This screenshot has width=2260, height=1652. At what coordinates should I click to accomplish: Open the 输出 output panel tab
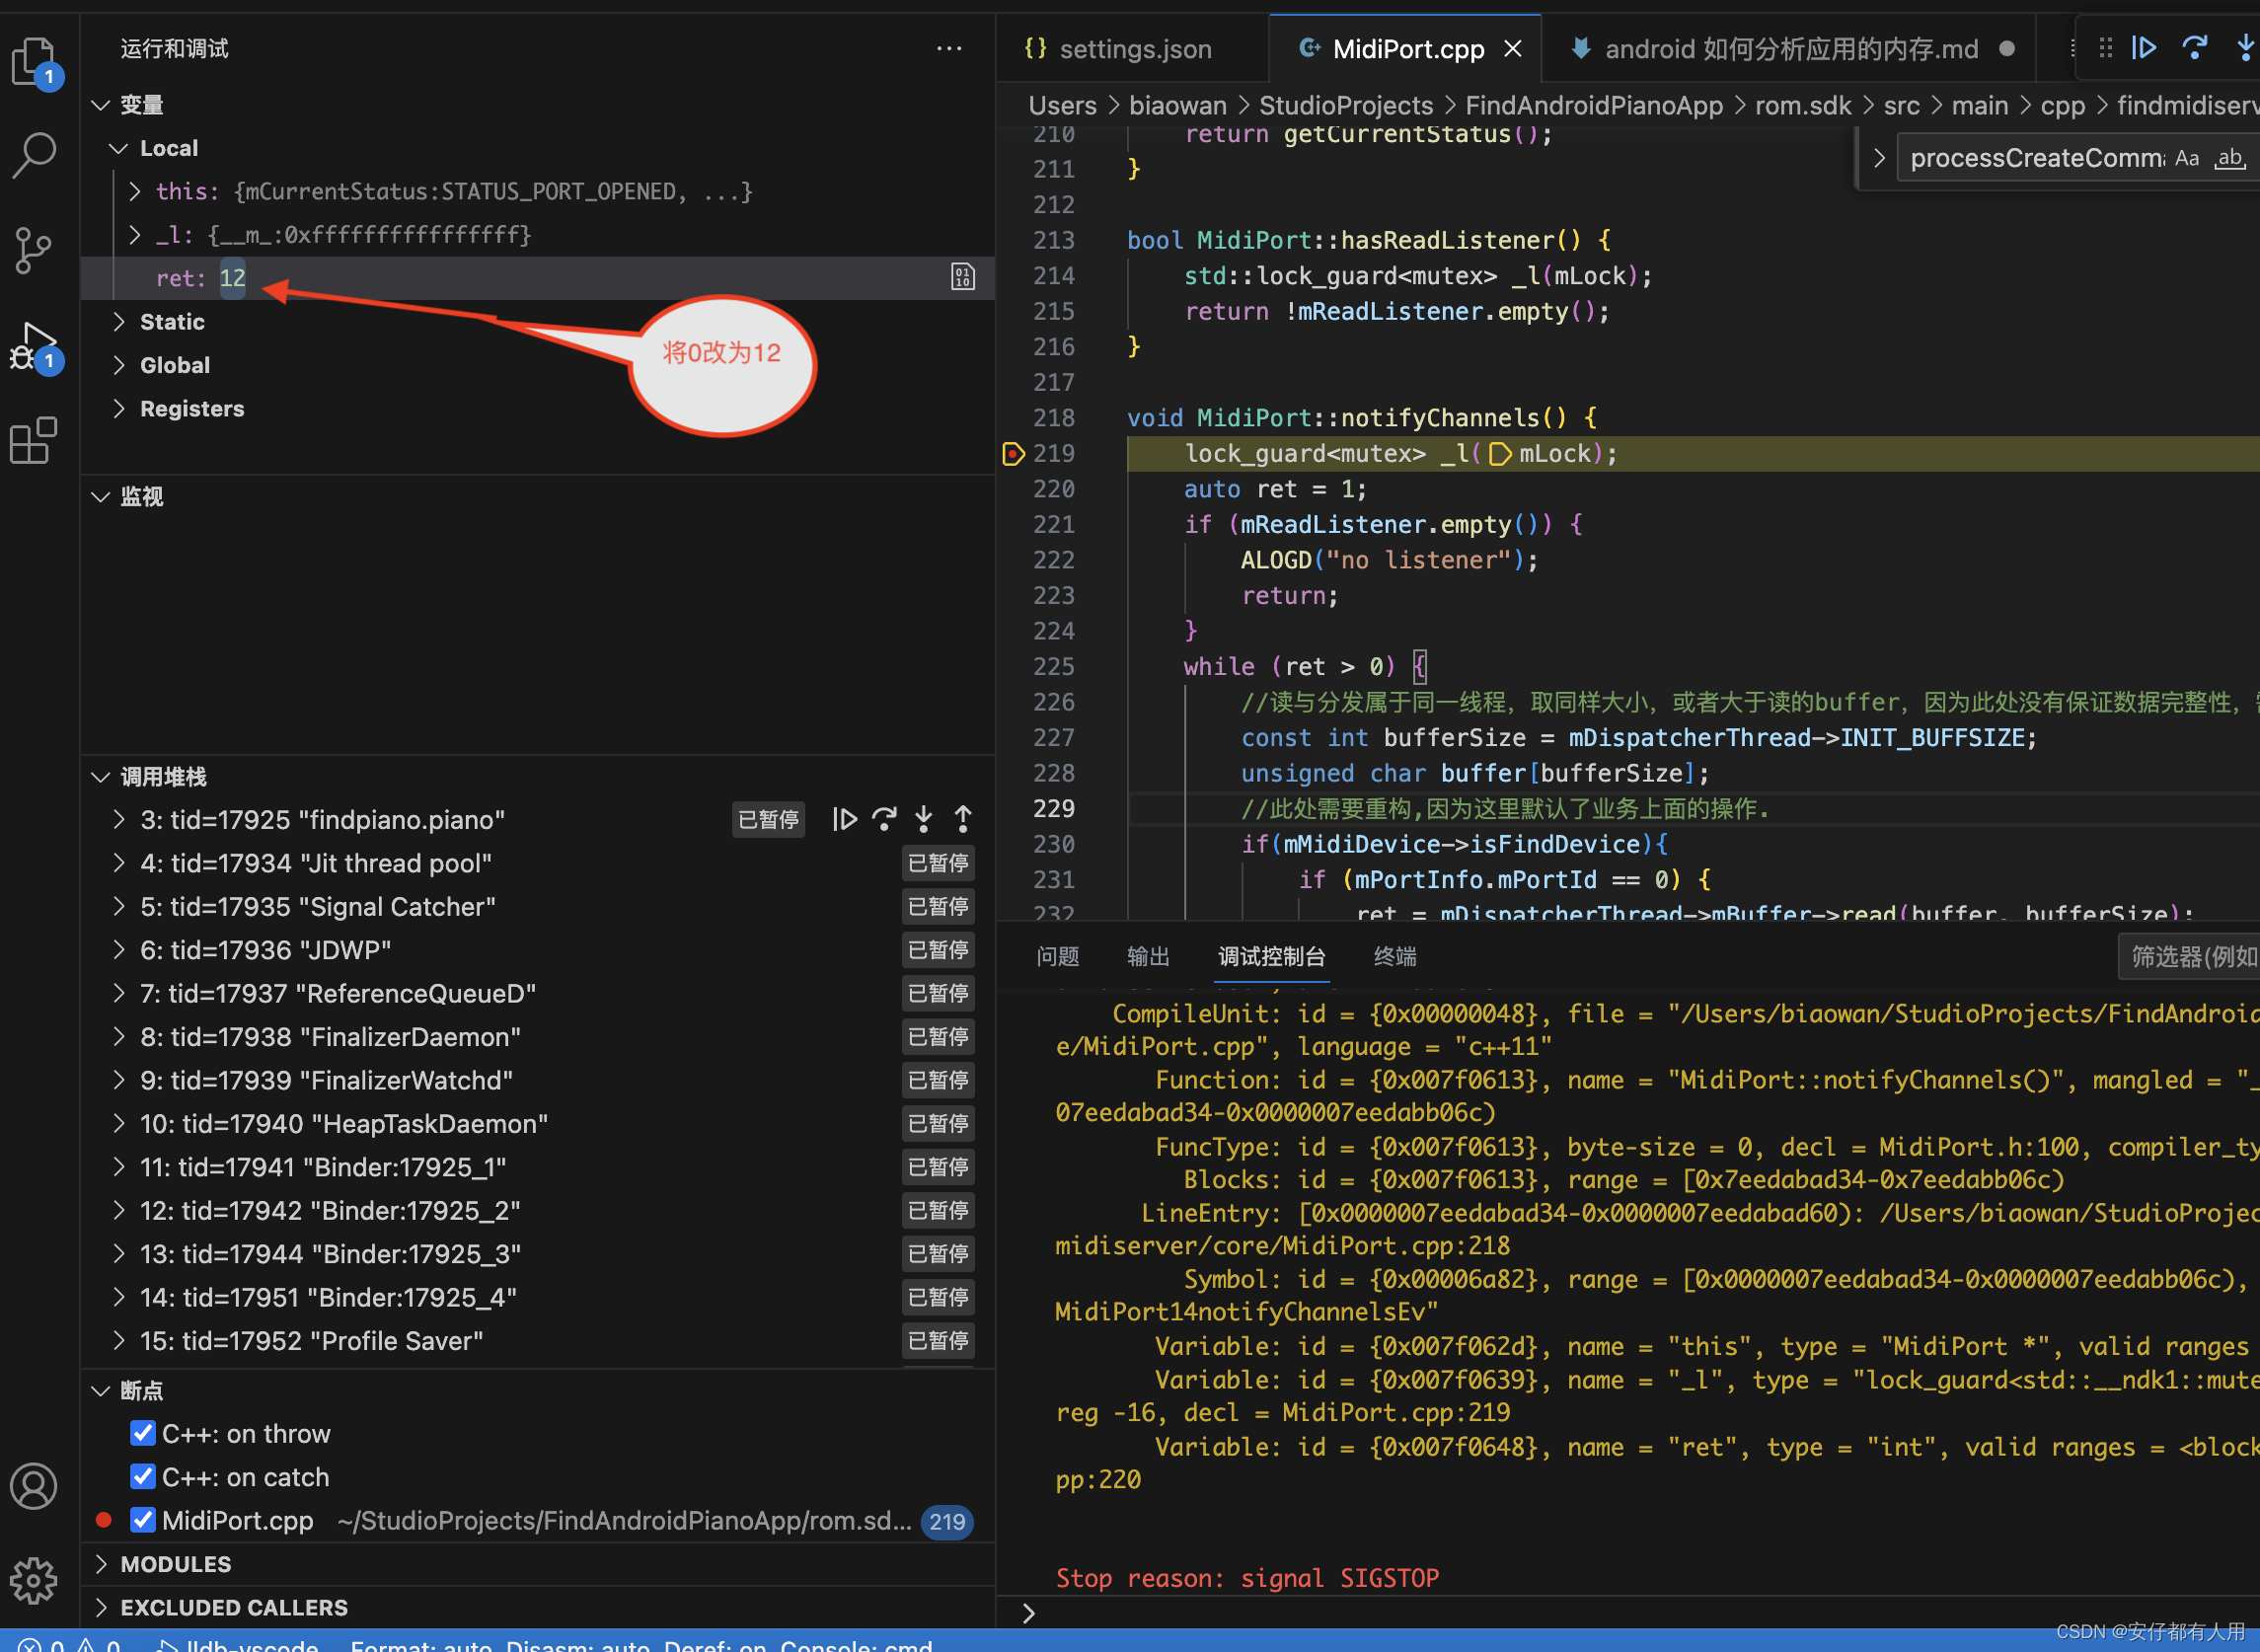pyautogui.click(x=1148, y=956)
